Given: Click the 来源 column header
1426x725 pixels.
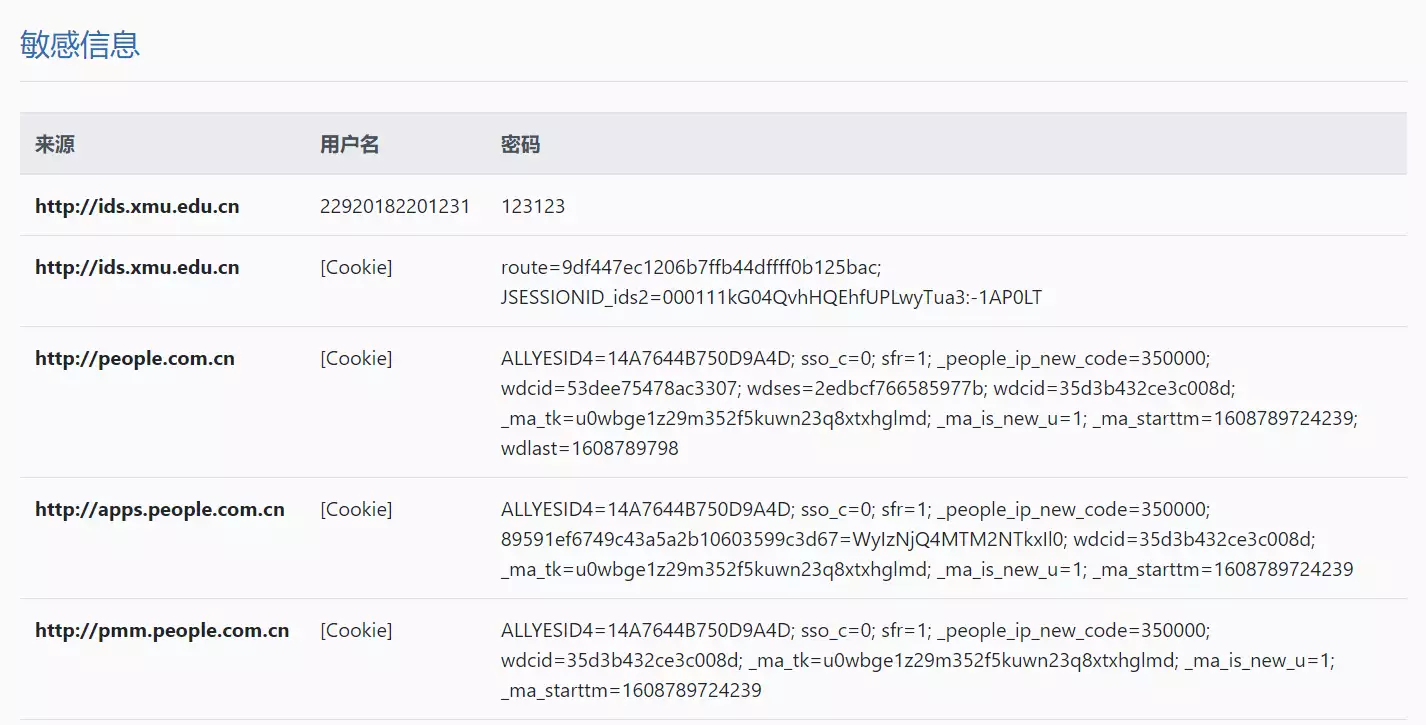Looking at the screenshot, I should tap(55, 144).
